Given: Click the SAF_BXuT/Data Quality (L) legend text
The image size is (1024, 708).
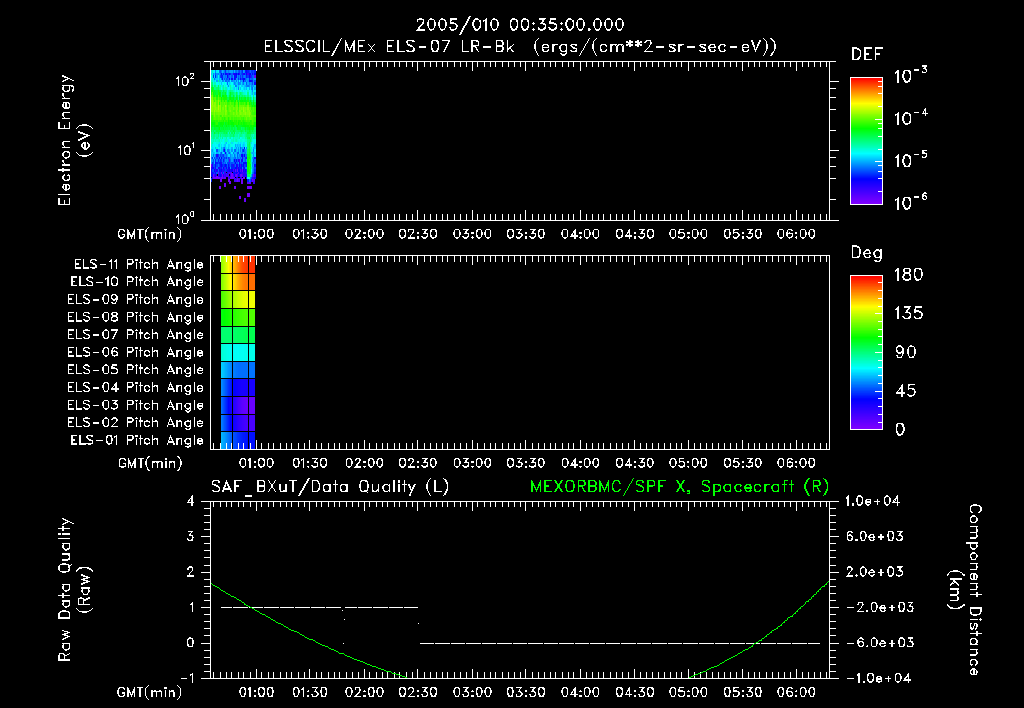Looking at the screenshot, I should [x=330, y=487].
